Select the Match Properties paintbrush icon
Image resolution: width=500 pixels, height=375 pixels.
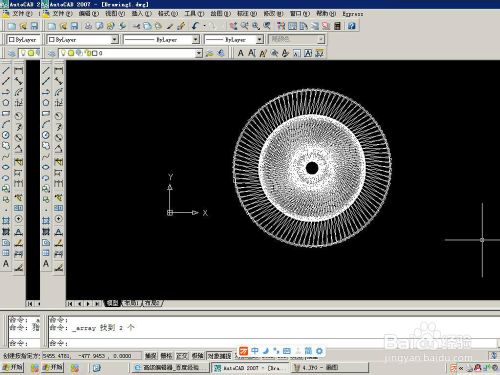pyautogui.click(x=170, y=26)
